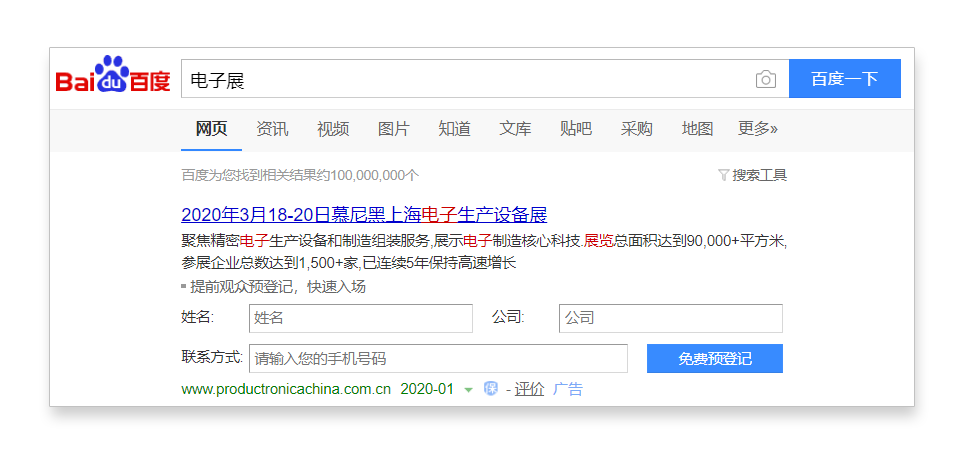Select the 网页 tab
The height and width of the screenshot is (454, 964).
(x=211, y=129)
